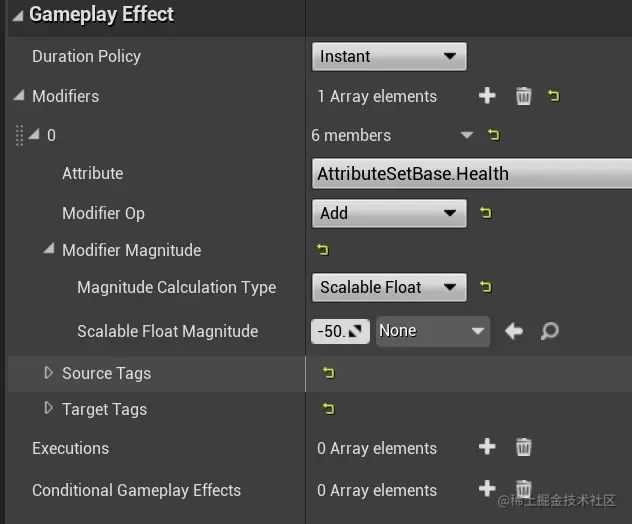The width and height of the screenshot is (632, 524).
Task: Open Magnitude Calculation Type dropdown
Action: [389, 288]
